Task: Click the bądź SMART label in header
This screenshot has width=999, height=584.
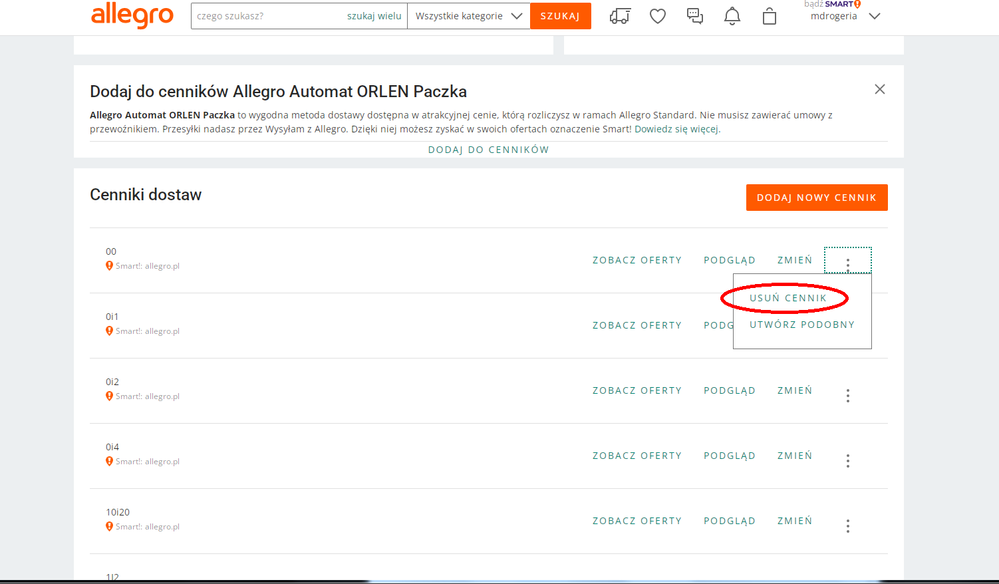Action: tap(832, 4)
